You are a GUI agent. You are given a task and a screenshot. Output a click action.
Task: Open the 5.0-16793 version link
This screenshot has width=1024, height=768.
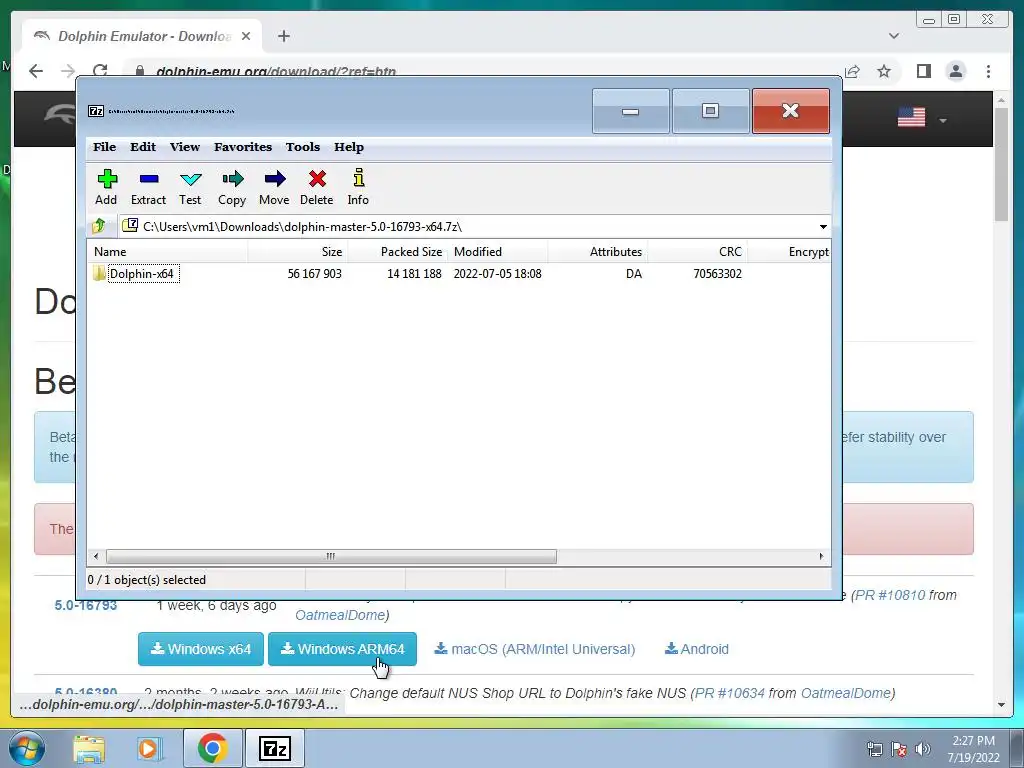coord(86,605)
